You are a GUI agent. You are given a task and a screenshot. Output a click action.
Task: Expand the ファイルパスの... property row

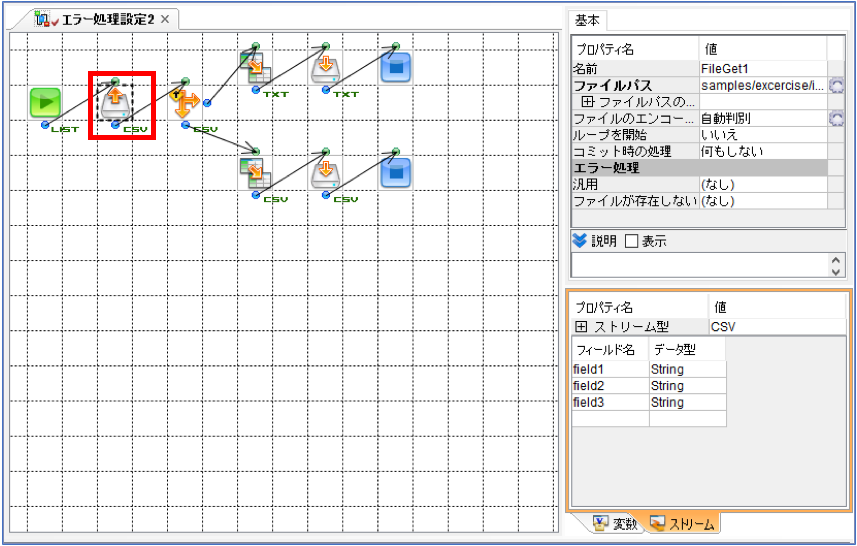tap(588, 102)
